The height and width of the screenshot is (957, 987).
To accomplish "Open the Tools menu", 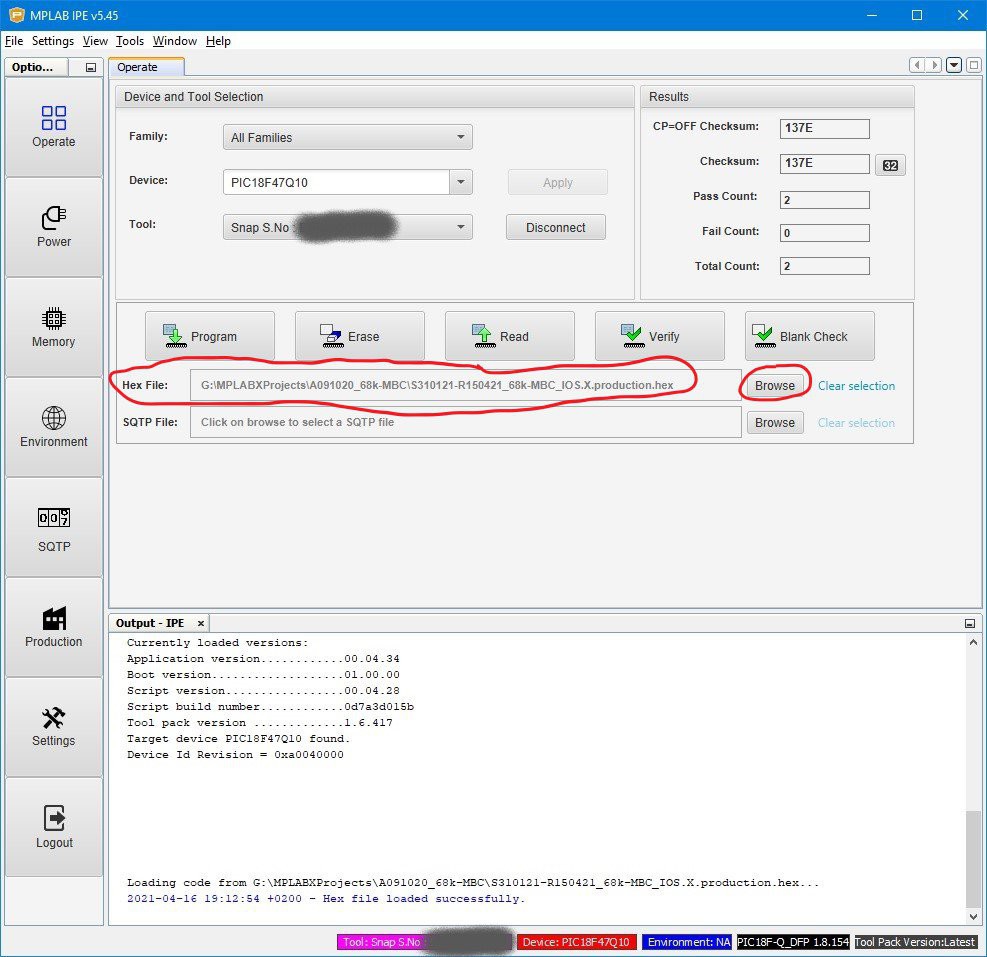I will pos(130,41).
